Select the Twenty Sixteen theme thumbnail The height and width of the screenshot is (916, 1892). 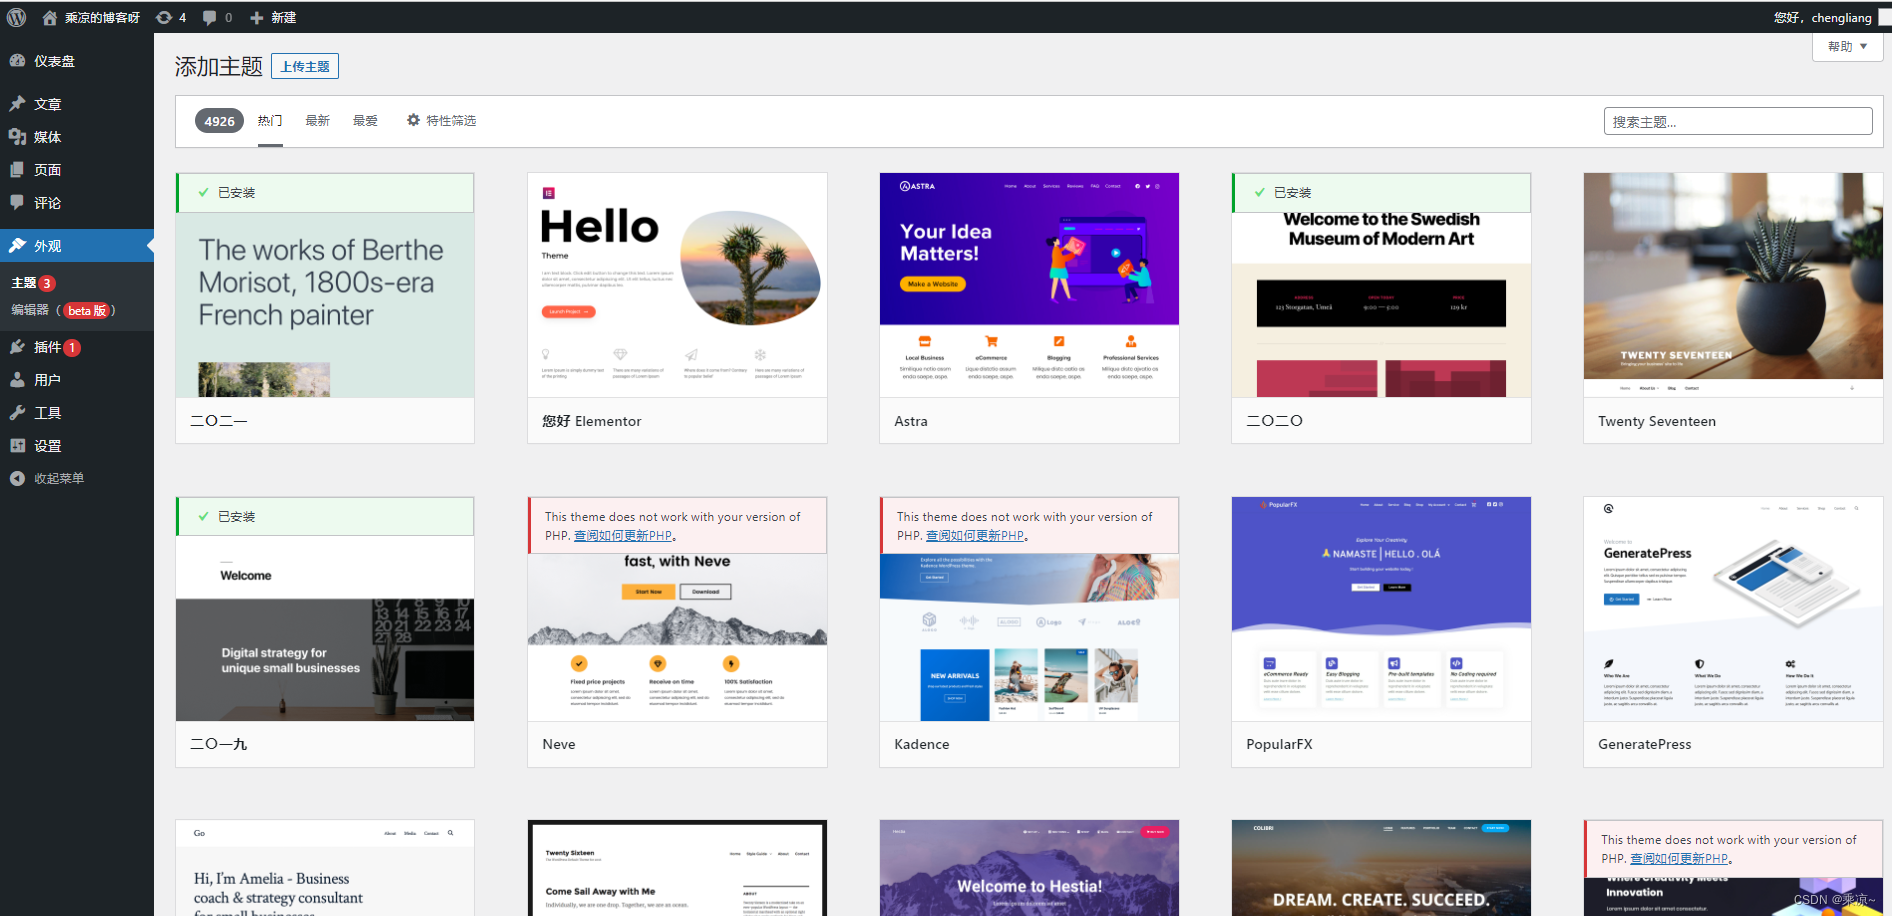click(x=677, y=868)
